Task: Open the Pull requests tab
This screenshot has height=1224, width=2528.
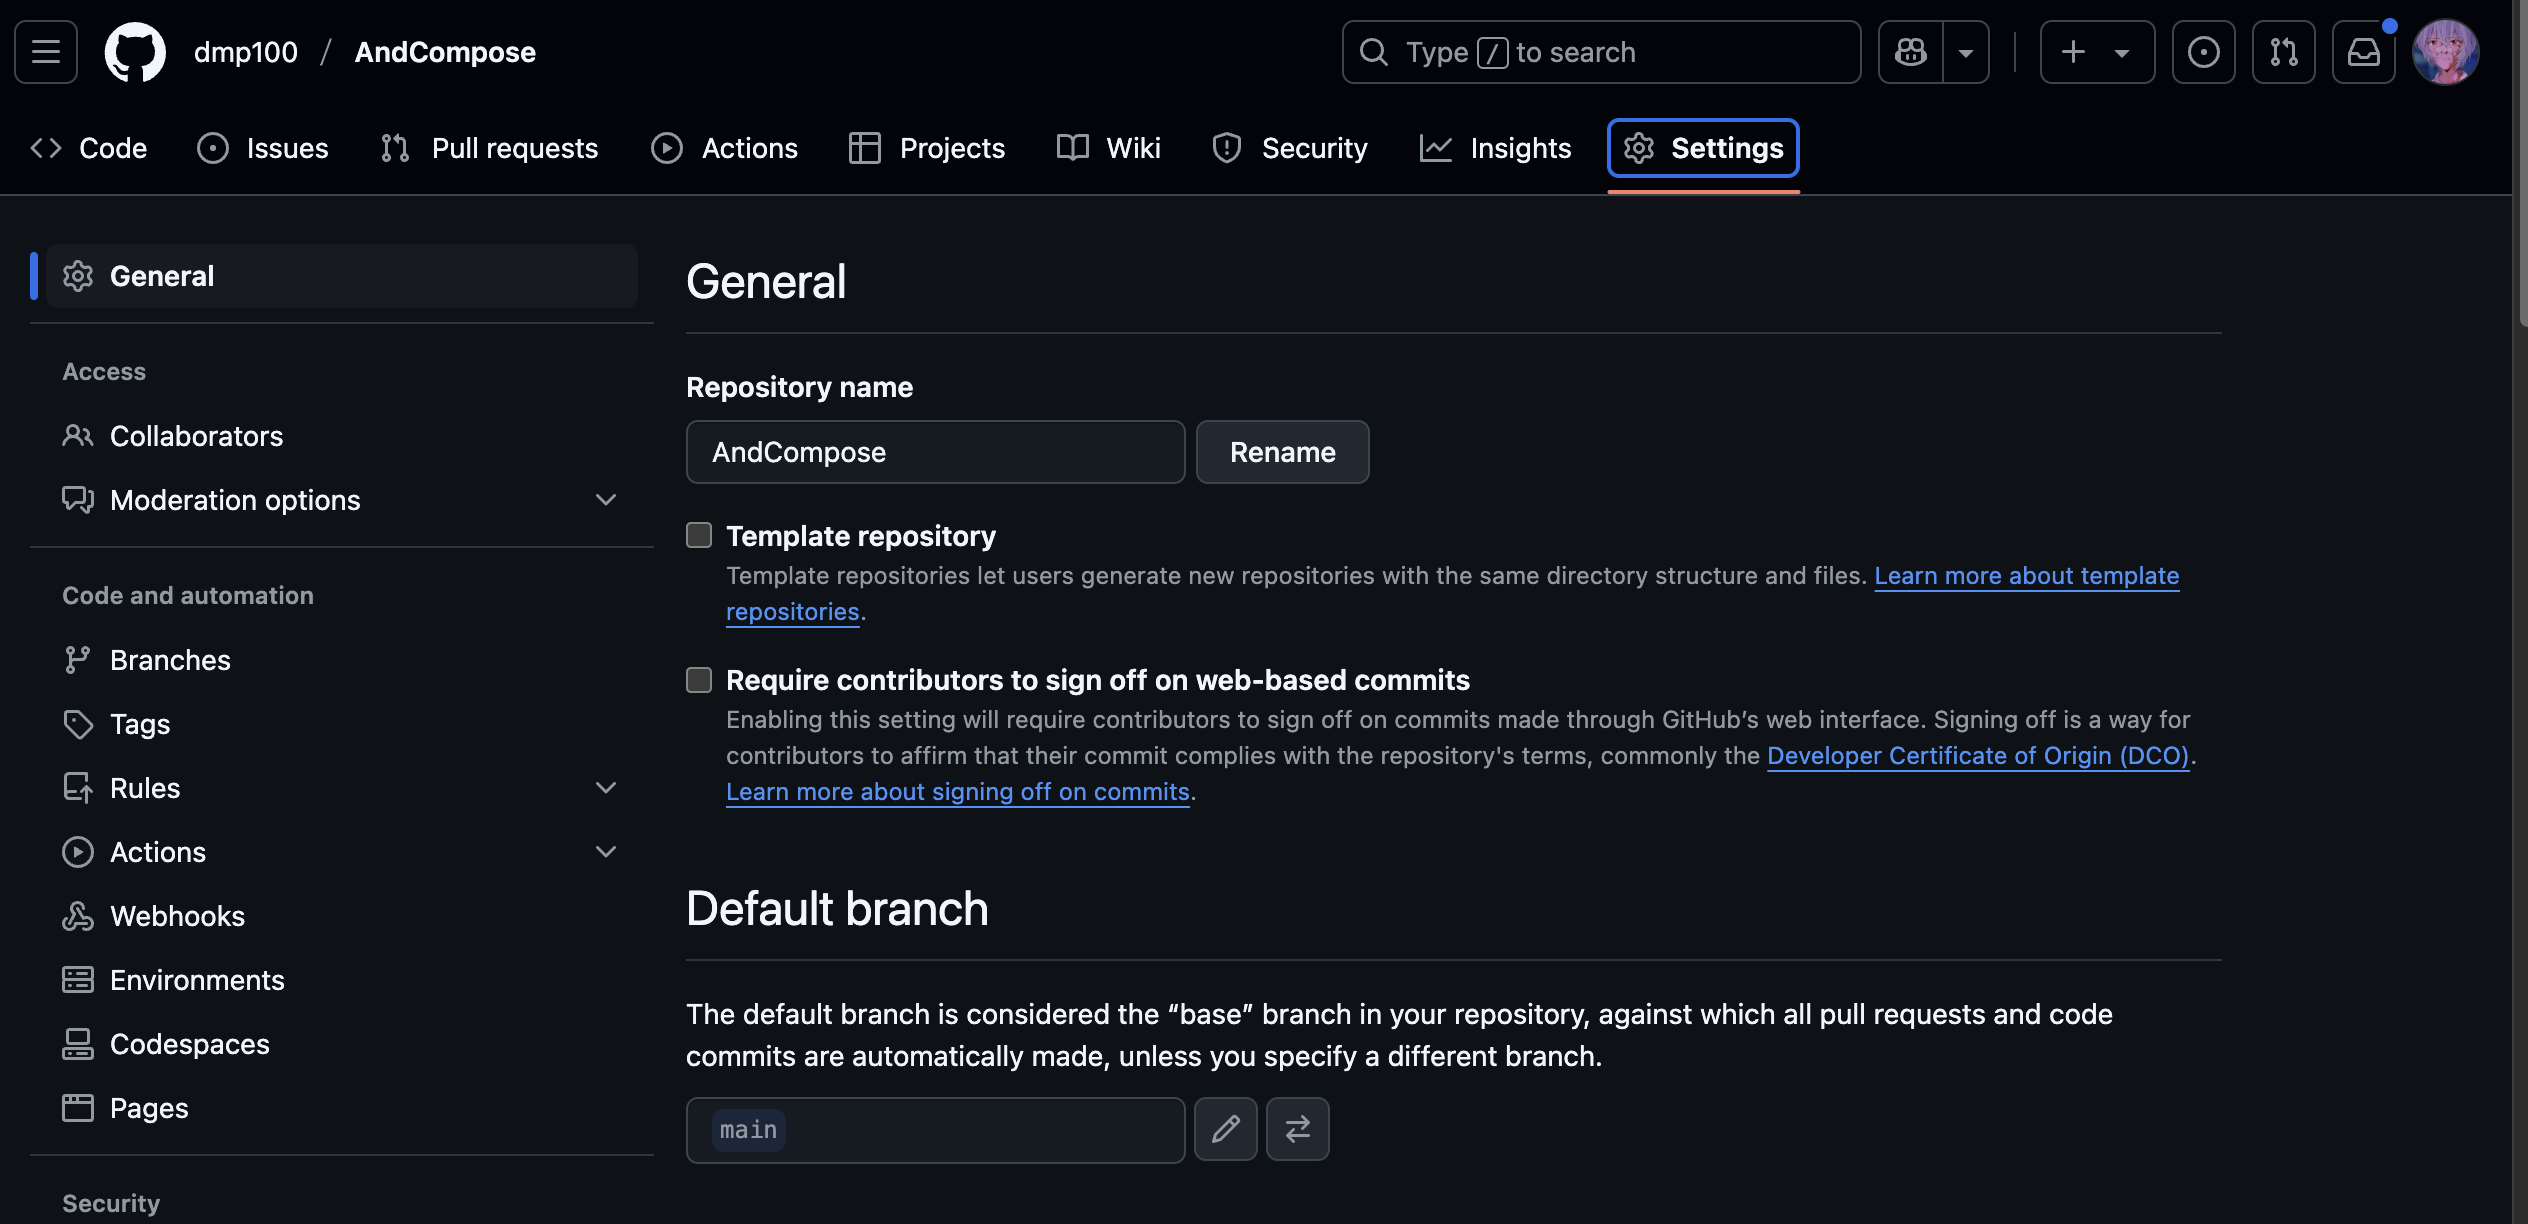Action: pos(490,148)
